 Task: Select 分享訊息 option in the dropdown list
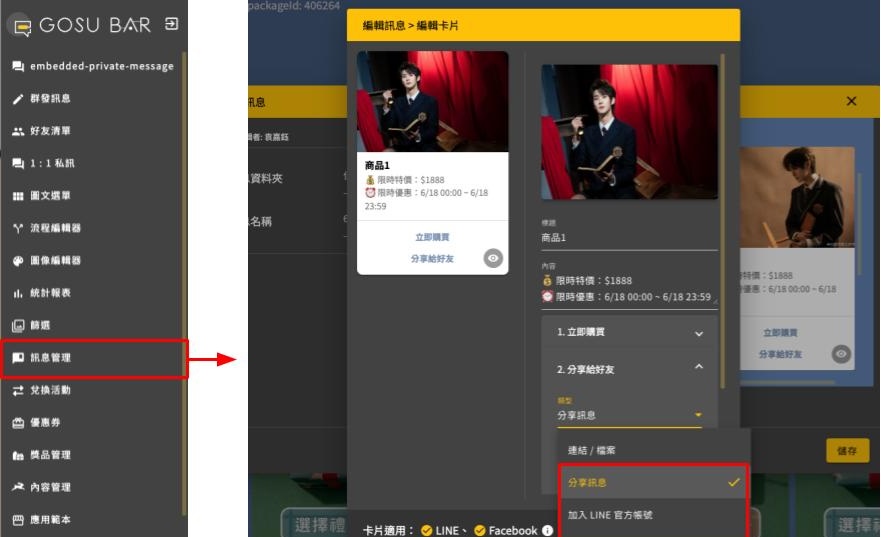653,483
